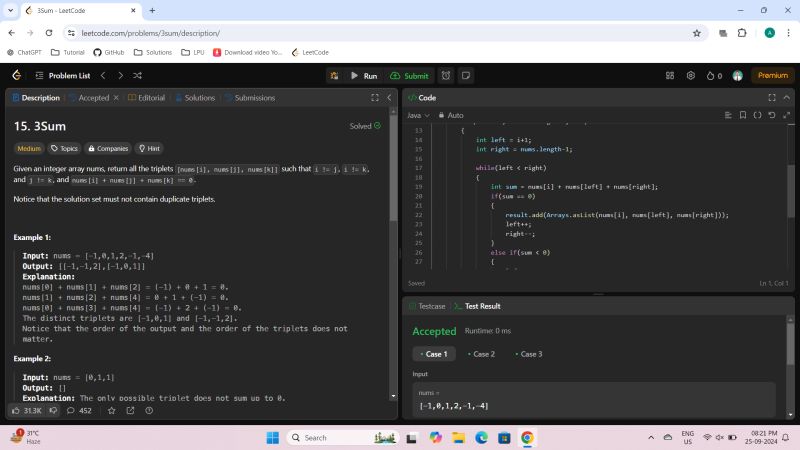Click the streak fire icon
Image resolution: width=800 pixels, height=450 pixels.
pos(710,75)
